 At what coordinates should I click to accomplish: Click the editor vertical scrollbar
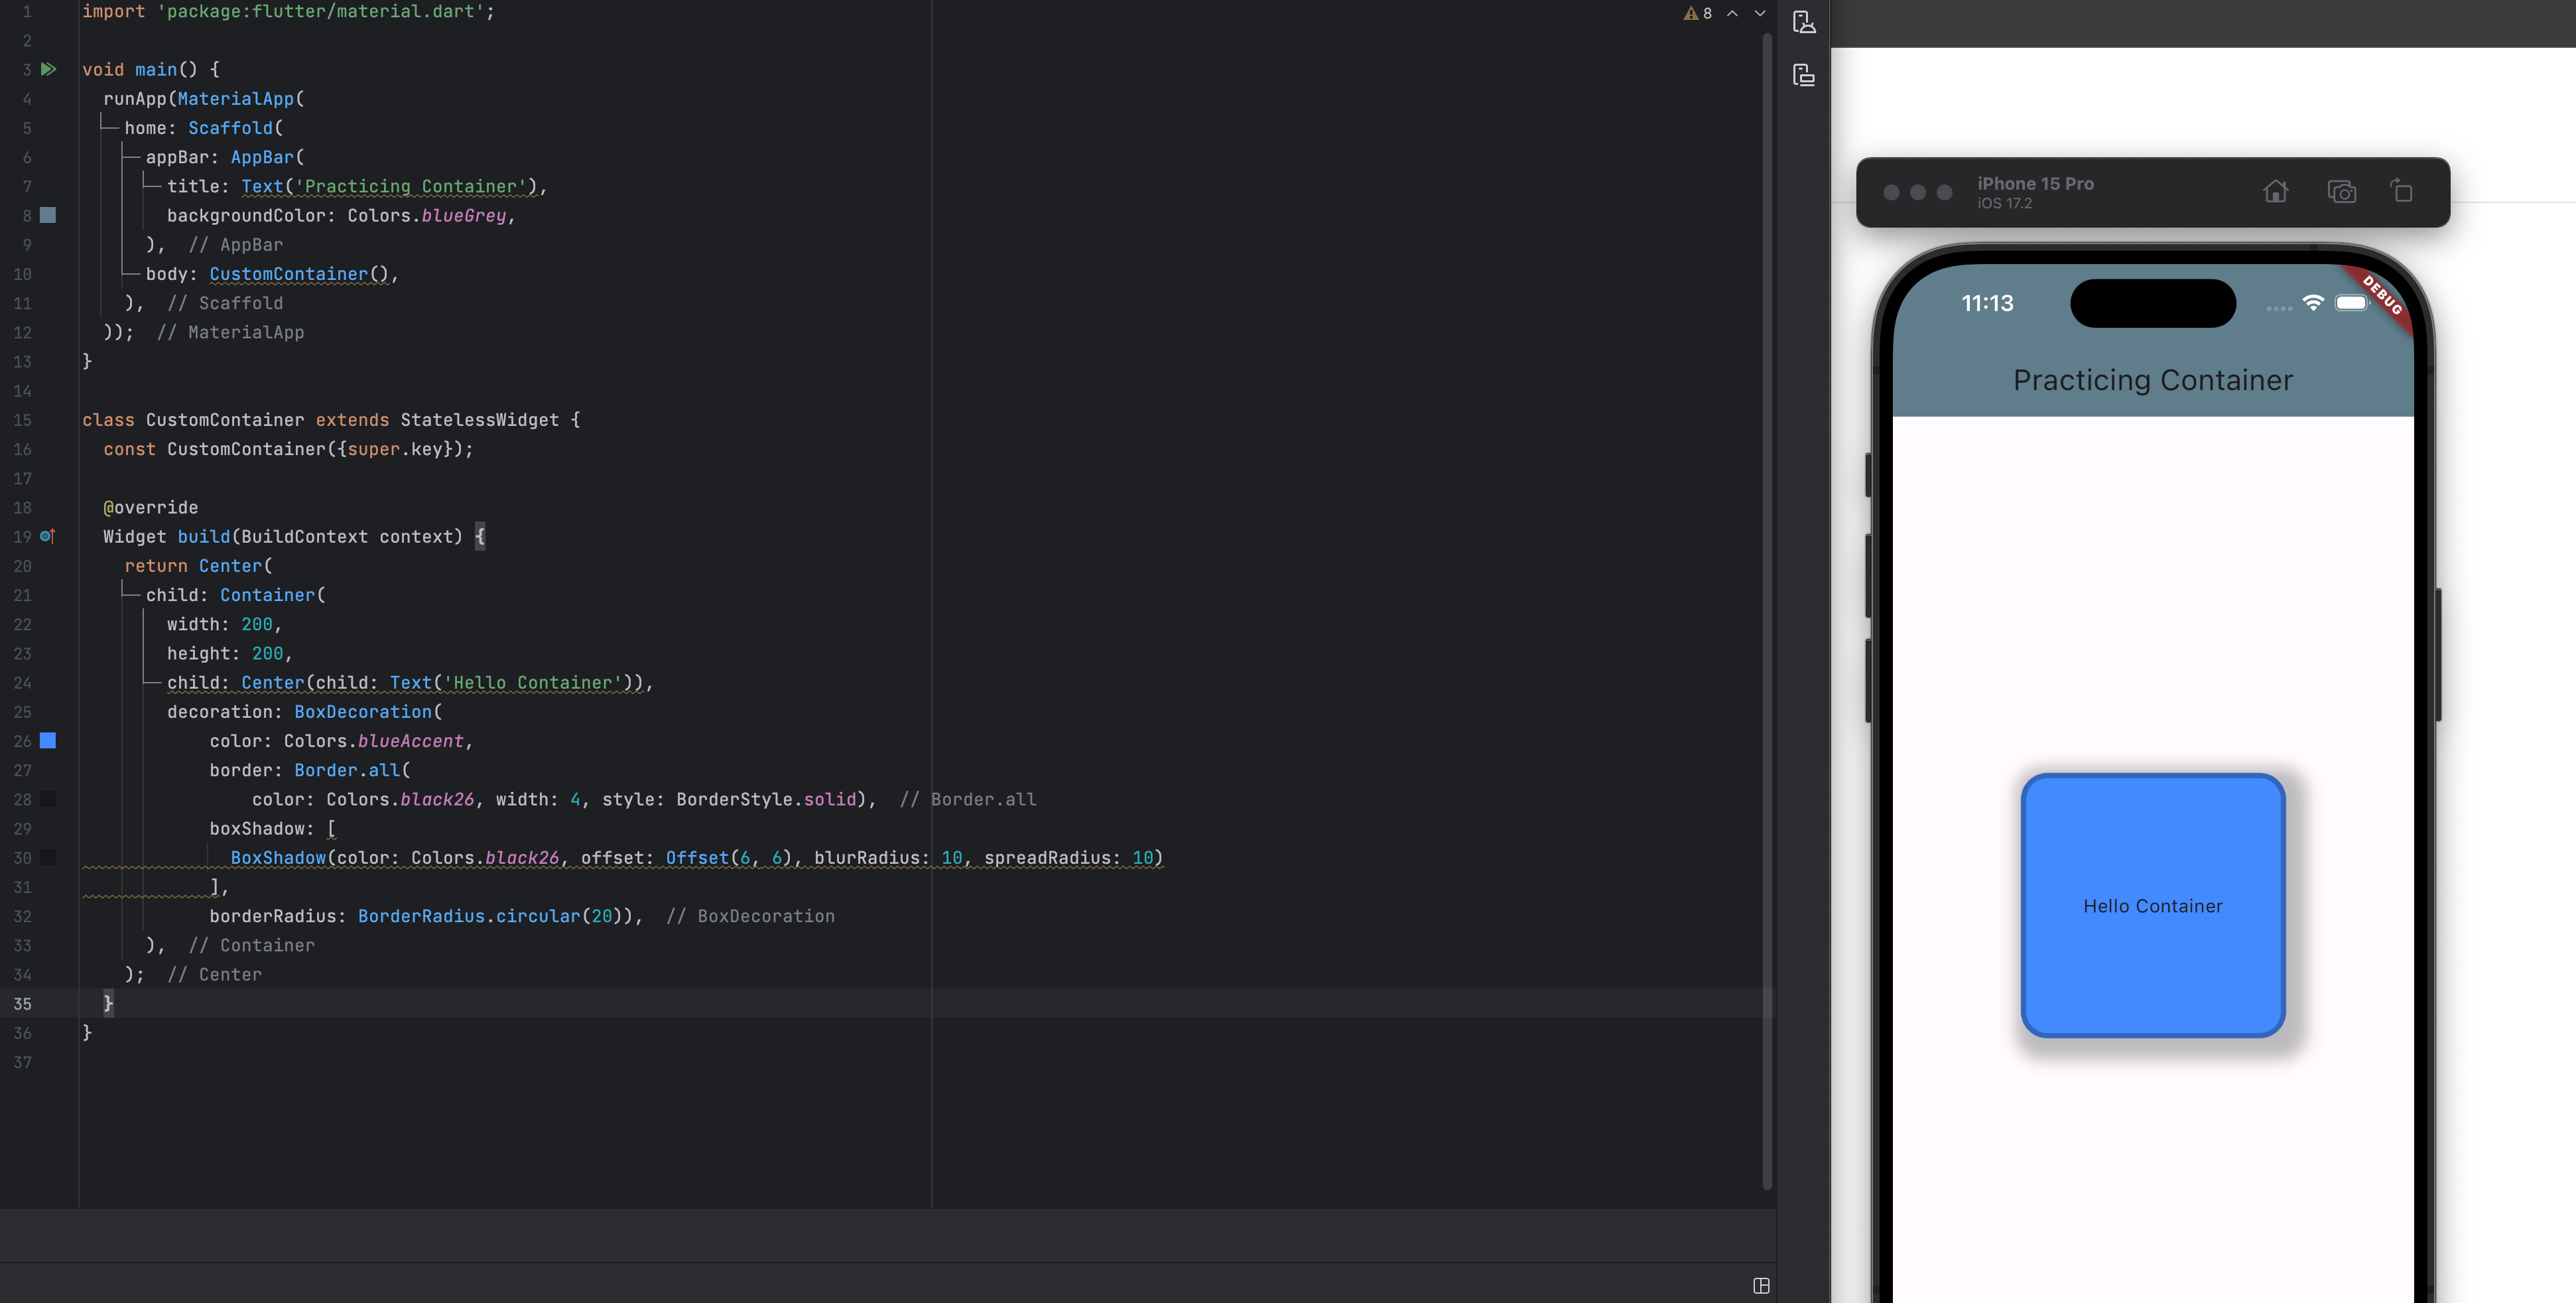(1767, 600)
